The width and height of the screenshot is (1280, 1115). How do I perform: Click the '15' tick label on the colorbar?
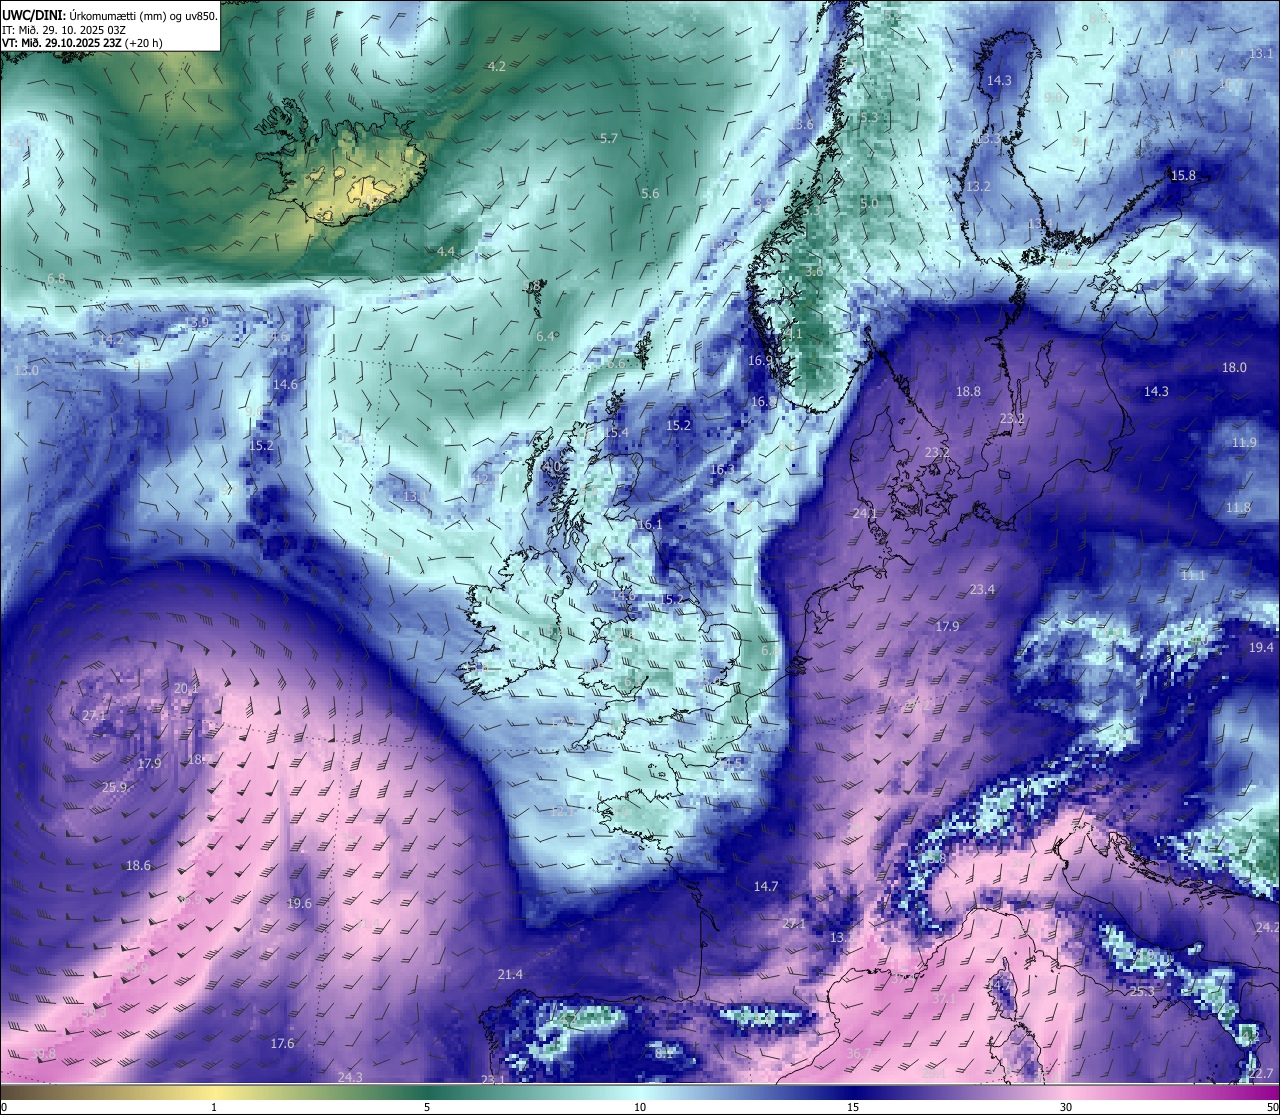[853, 1107]
